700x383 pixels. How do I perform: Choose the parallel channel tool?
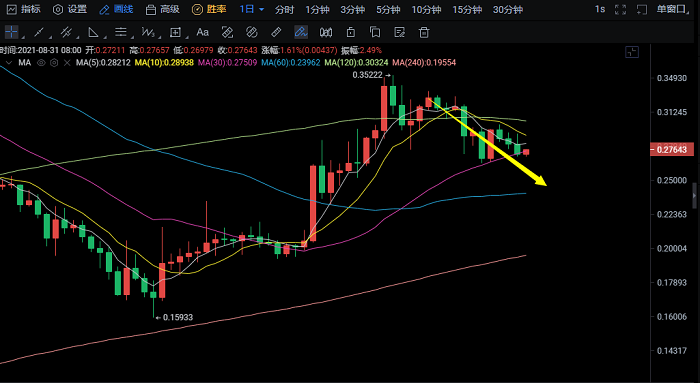[66, 32]
